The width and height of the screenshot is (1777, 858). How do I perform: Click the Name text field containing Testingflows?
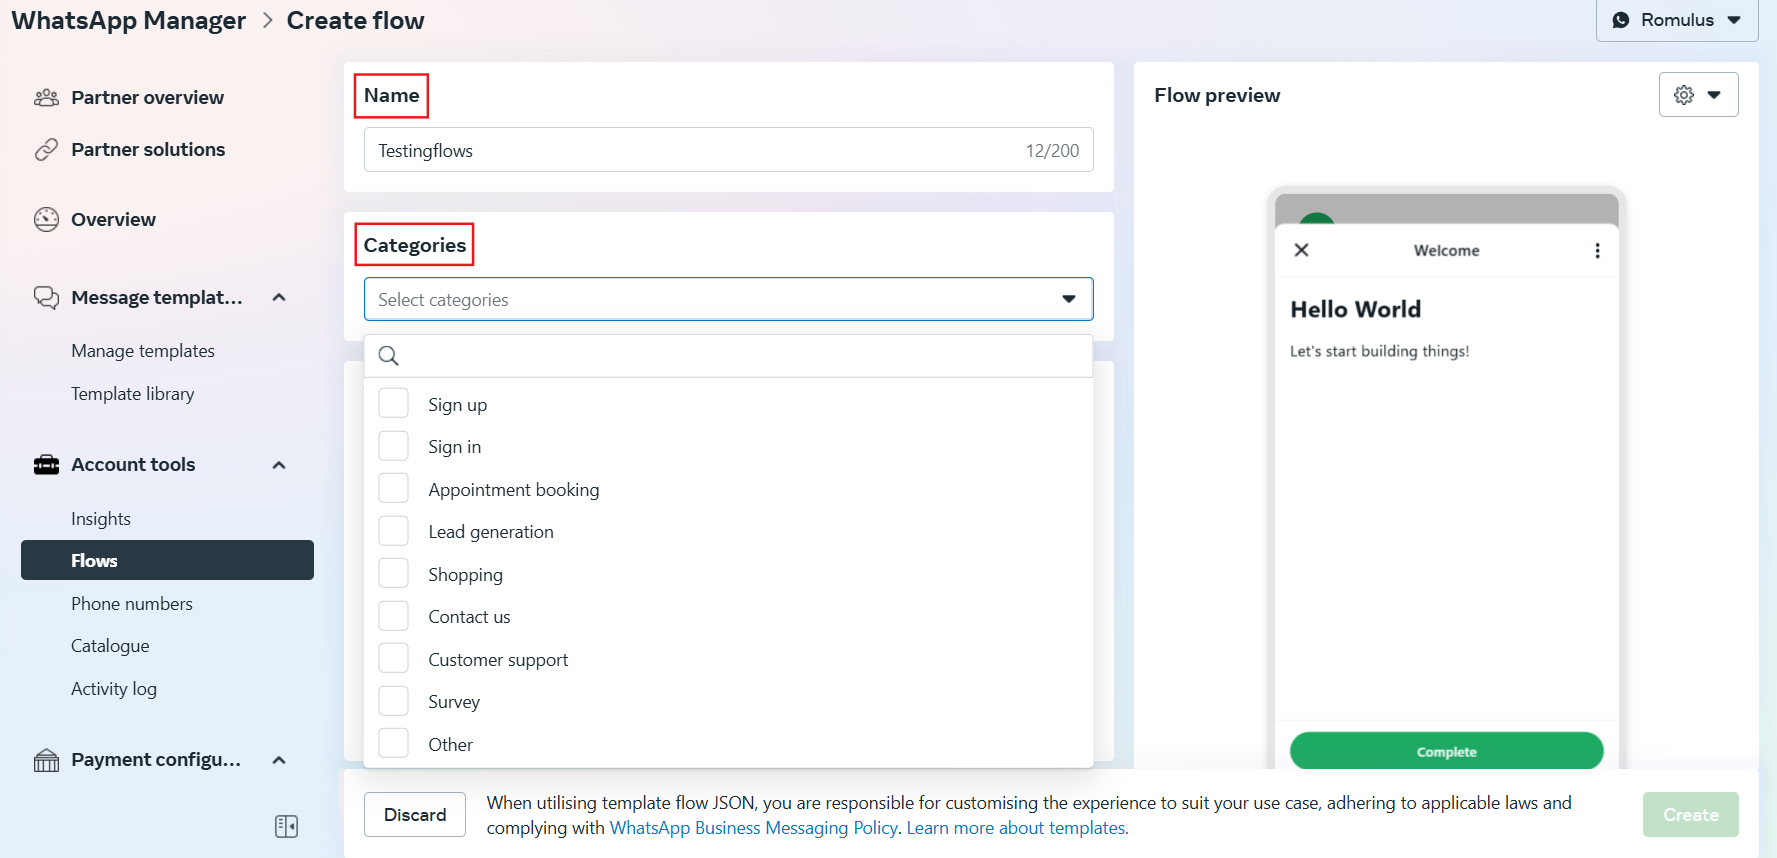pos(690,150)
